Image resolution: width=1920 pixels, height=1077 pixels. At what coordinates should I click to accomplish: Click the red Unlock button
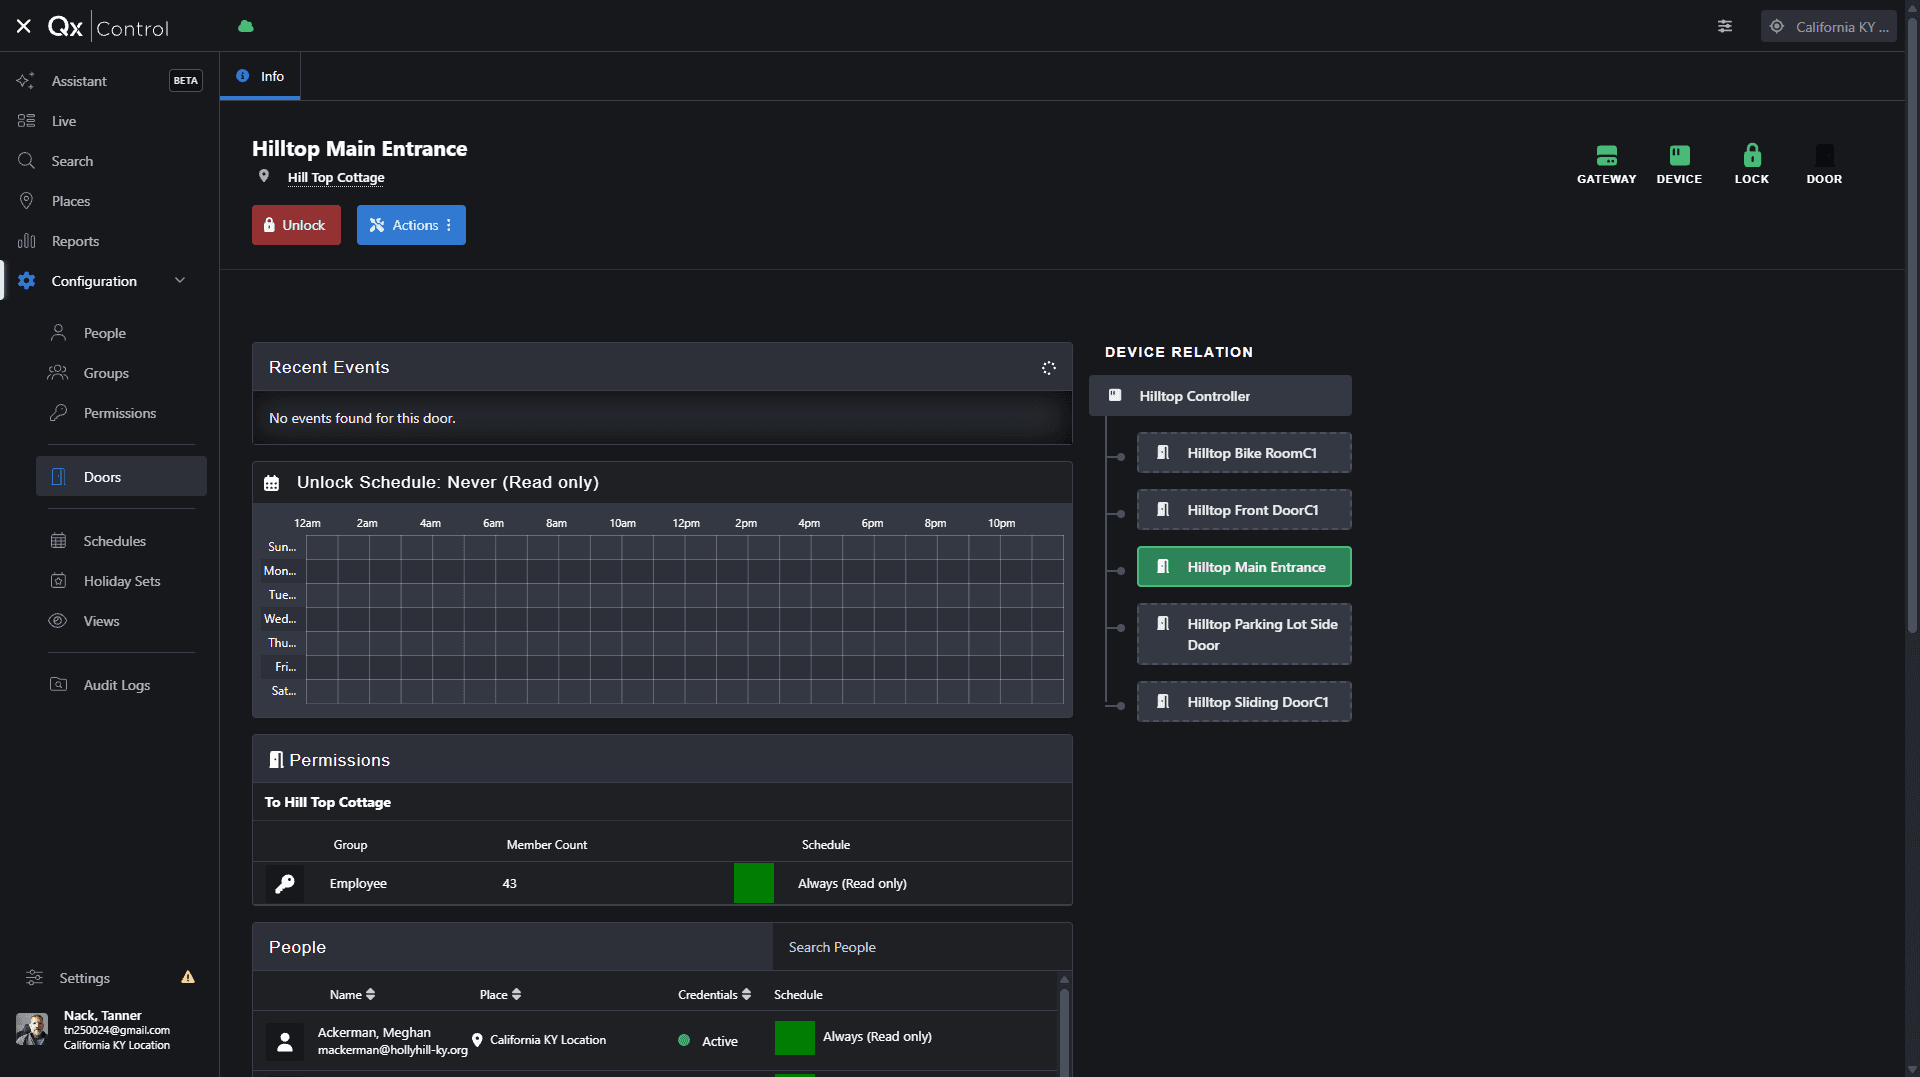click(296, 225)
